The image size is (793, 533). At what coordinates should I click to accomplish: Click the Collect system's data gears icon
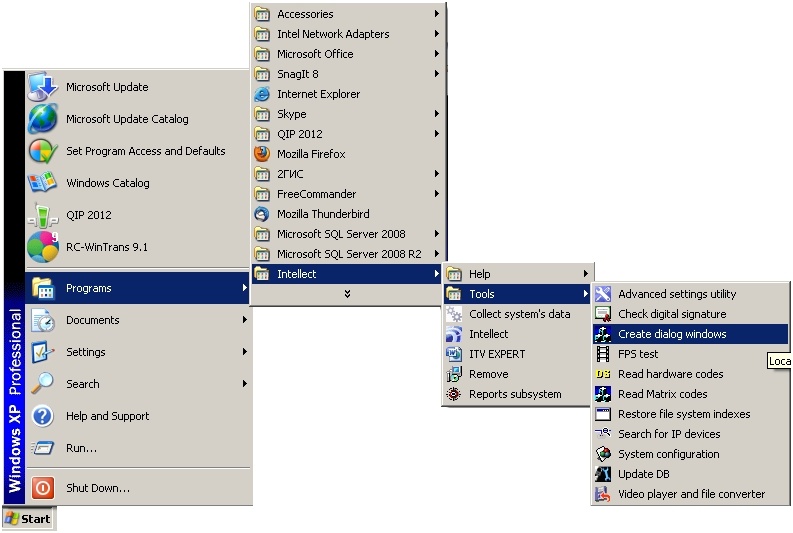(454, 314)
